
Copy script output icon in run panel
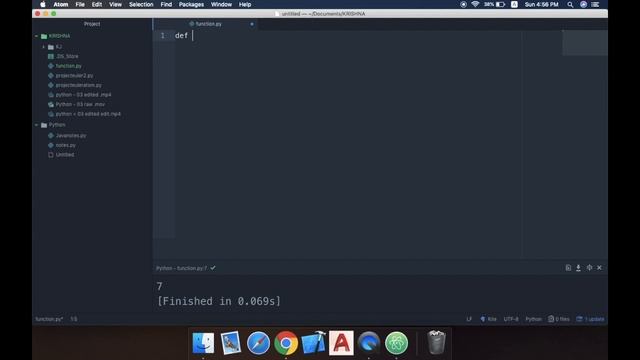click(568, 268)
